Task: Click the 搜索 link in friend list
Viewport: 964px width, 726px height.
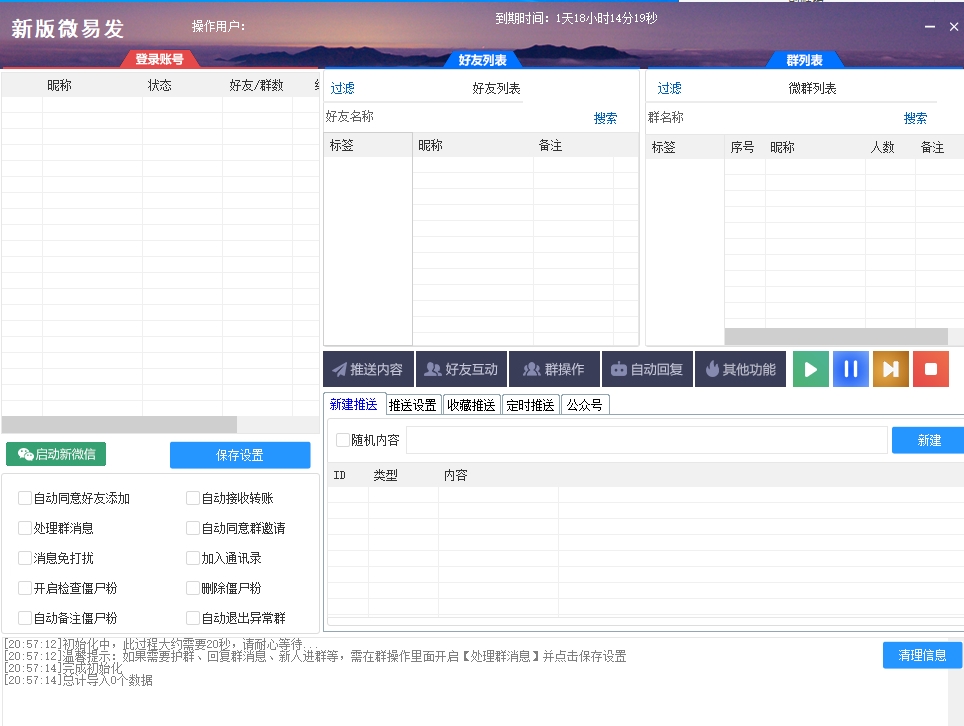Action: [x=604, y=117]
